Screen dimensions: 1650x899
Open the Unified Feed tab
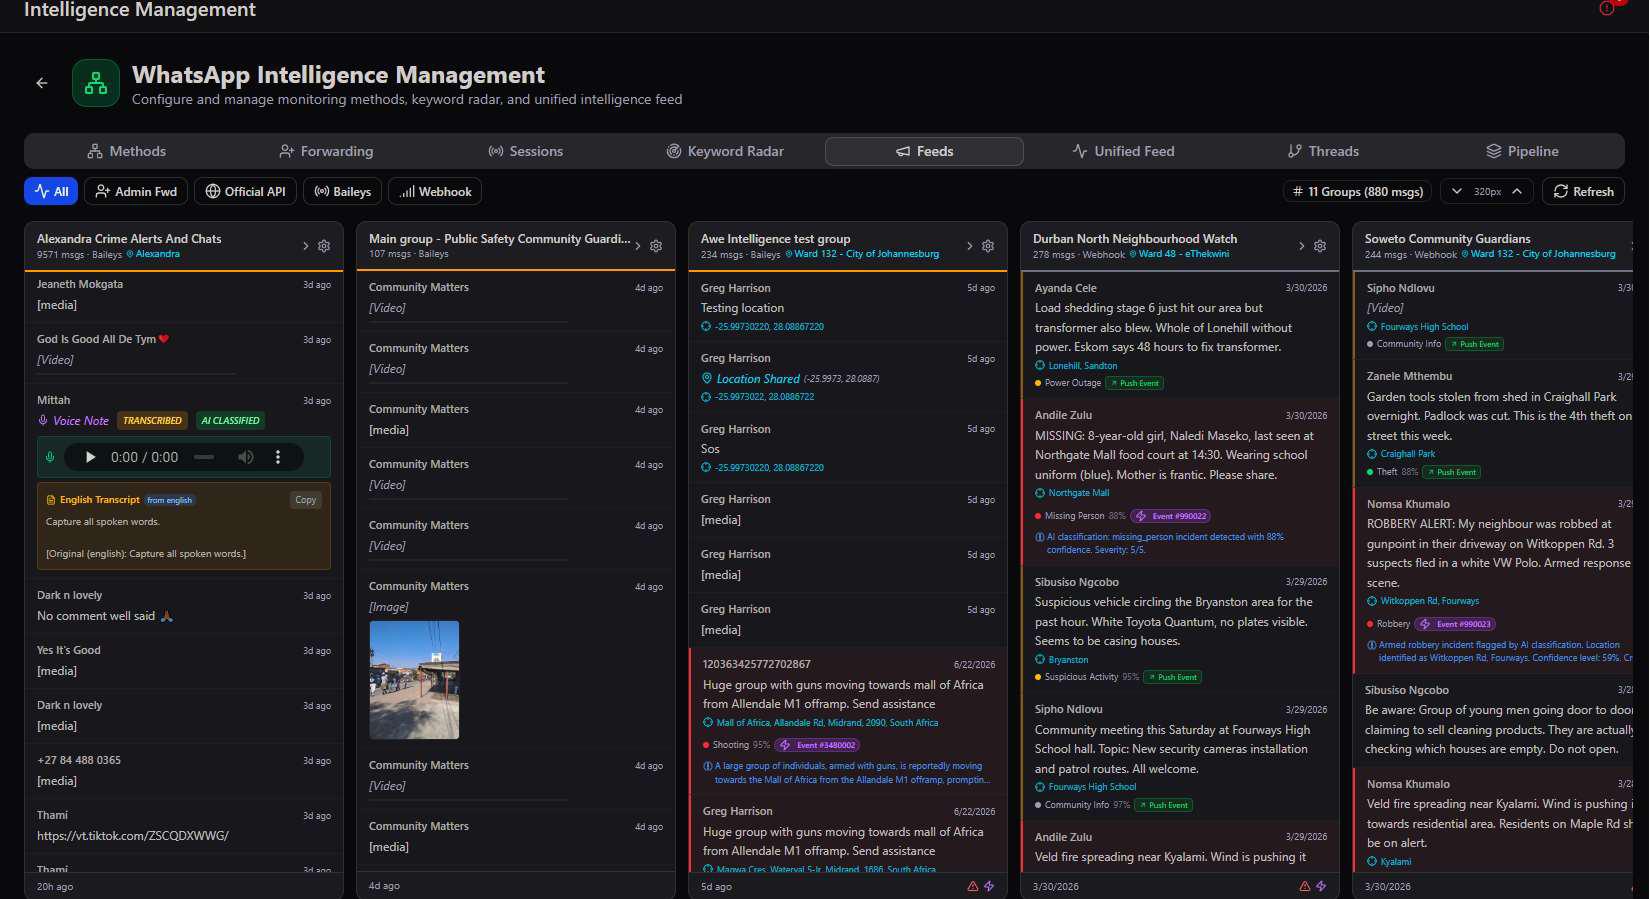[1123, 151]
